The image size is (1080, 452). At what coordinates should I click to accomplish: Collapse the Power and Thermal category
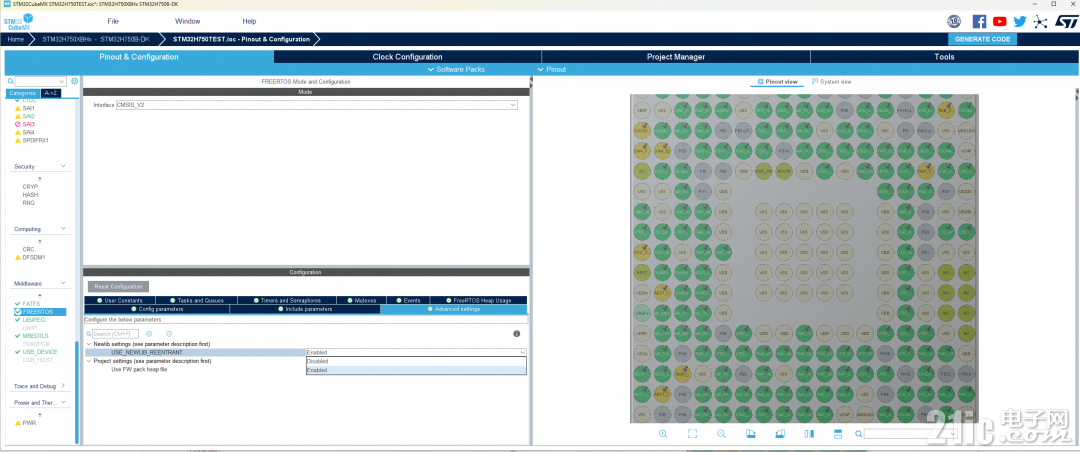point(63,402)
